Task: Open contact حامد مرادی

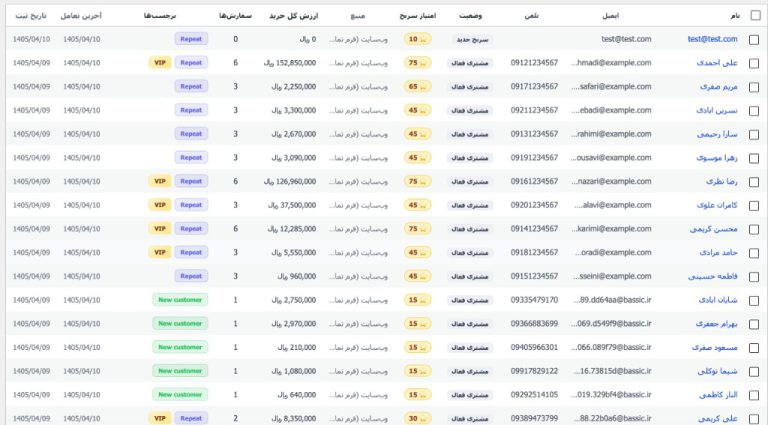Action: pyautogui.click(x=719, y=253)
